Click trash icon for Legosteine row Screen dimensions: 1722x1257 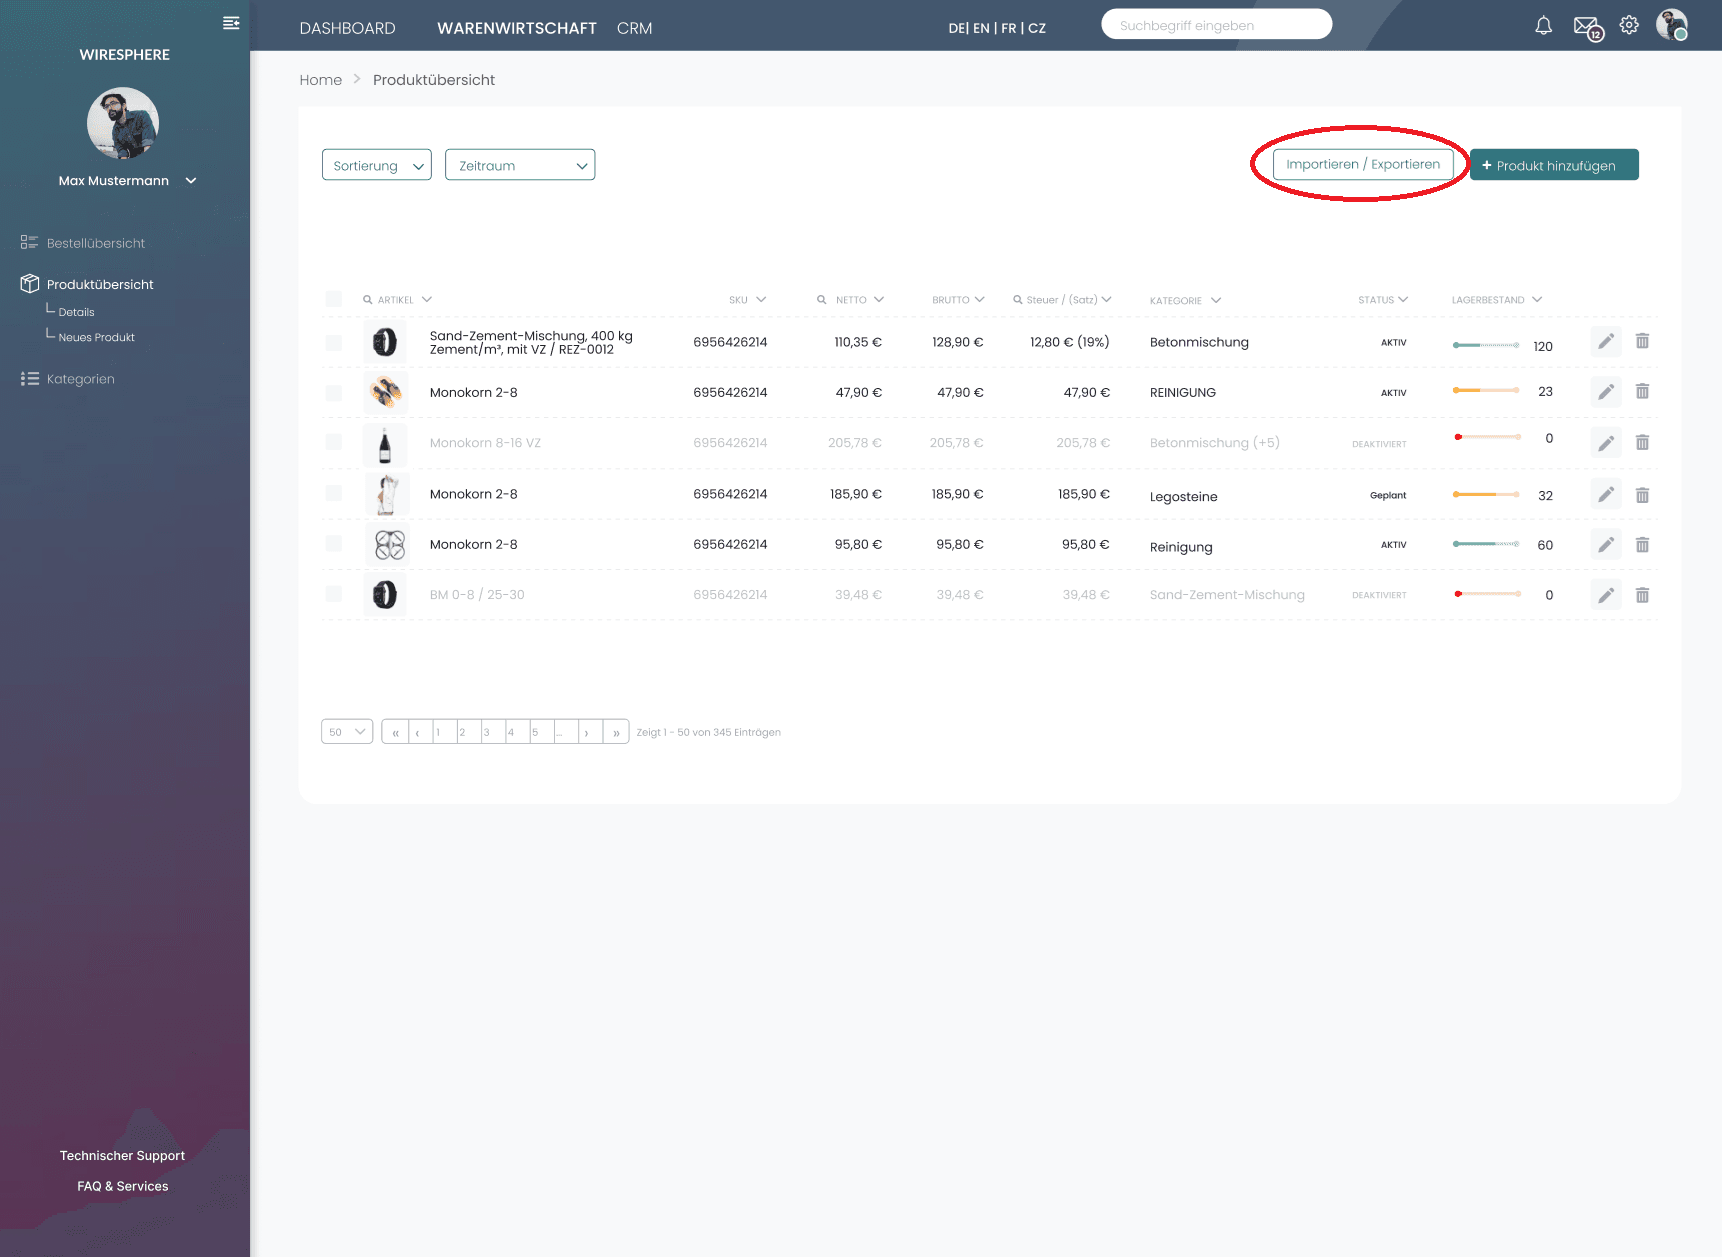[x=1642, y=495]
